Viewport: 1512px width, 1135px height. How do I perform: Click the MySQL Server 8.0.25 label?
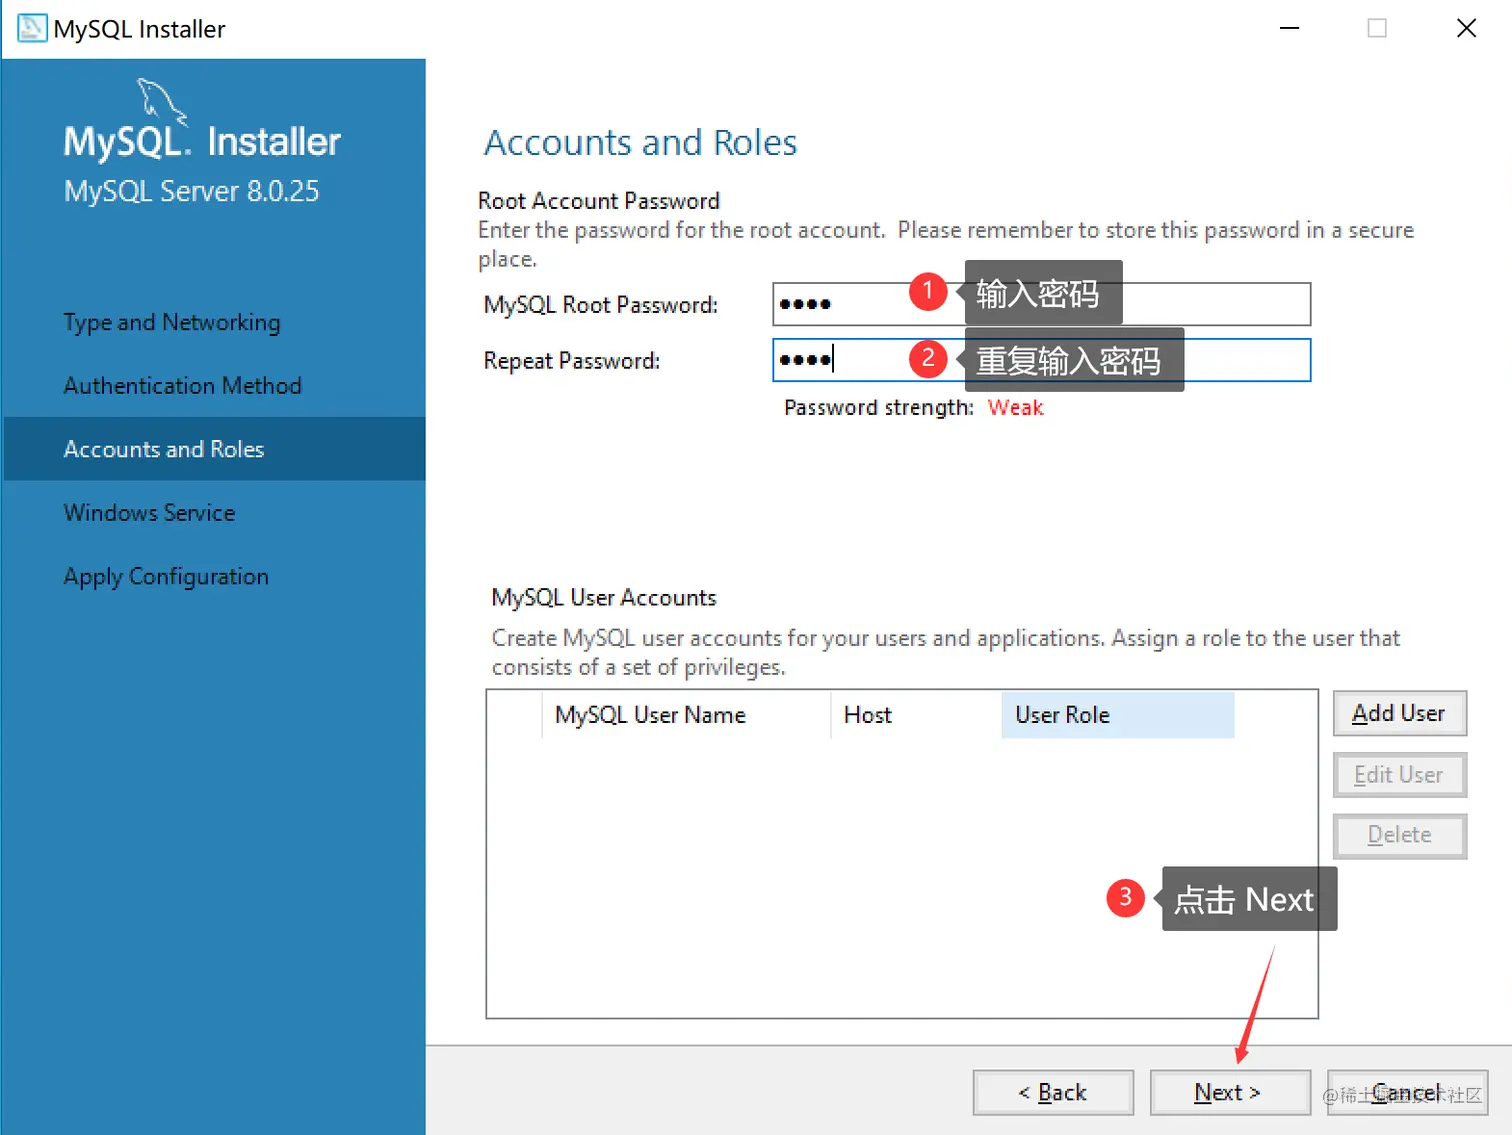pyautogui.click(x=192, y=191)
